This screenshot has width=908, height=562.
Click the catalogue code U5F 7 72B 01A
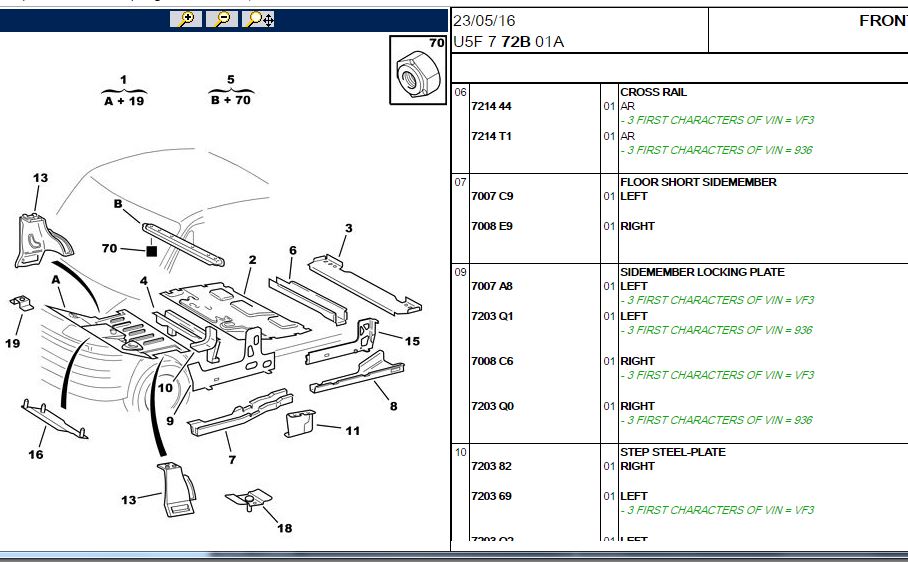pyautogui.click(x=508, y=42)
